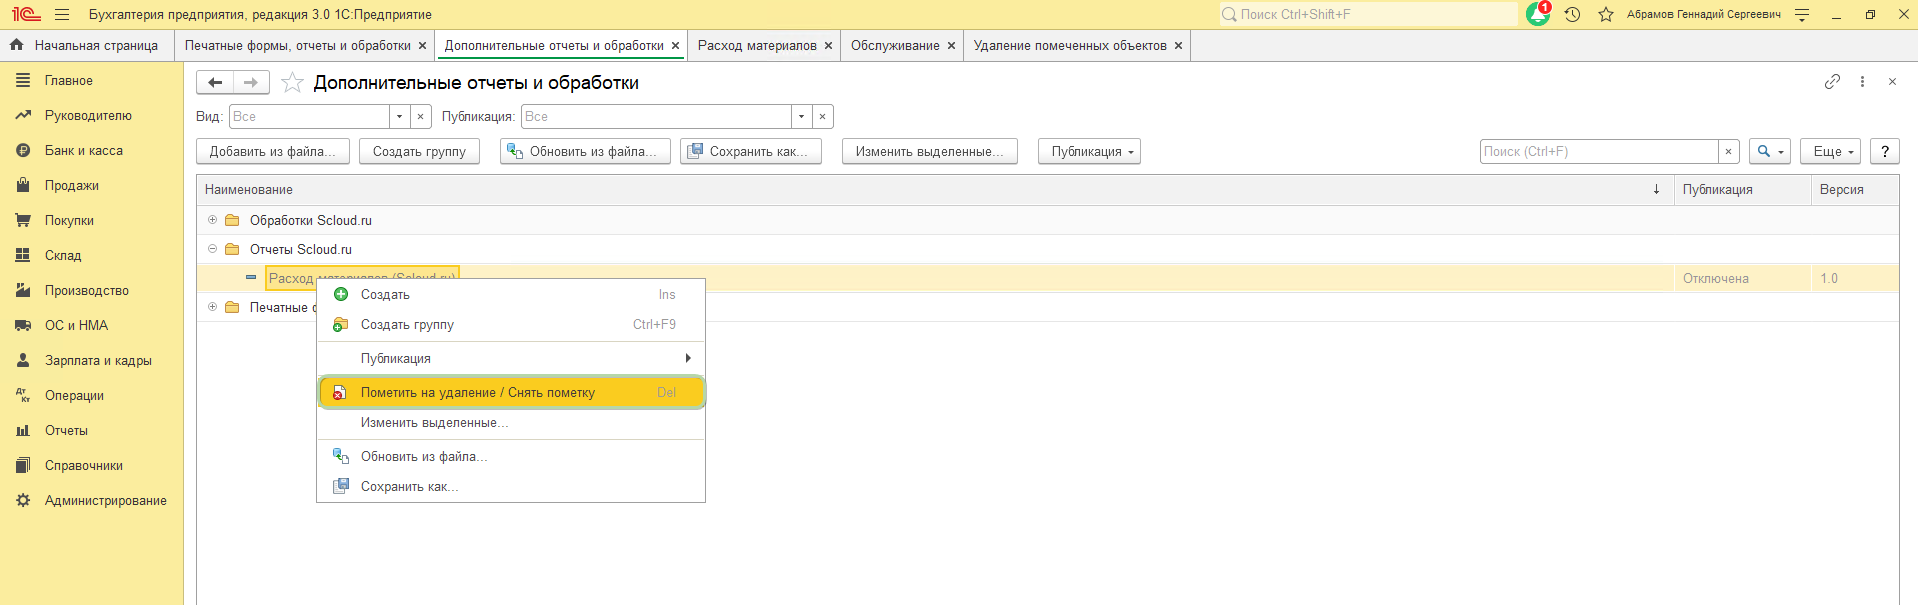Focus the global search field Поиск Ctrl+Shift+F
This screenshot has height=605, width=1918.
pos(1368,14)
